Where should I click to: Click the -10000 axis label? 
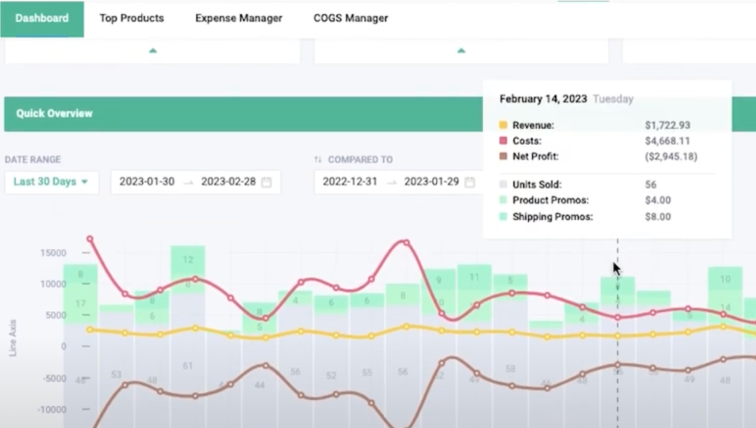pos(53,410)
